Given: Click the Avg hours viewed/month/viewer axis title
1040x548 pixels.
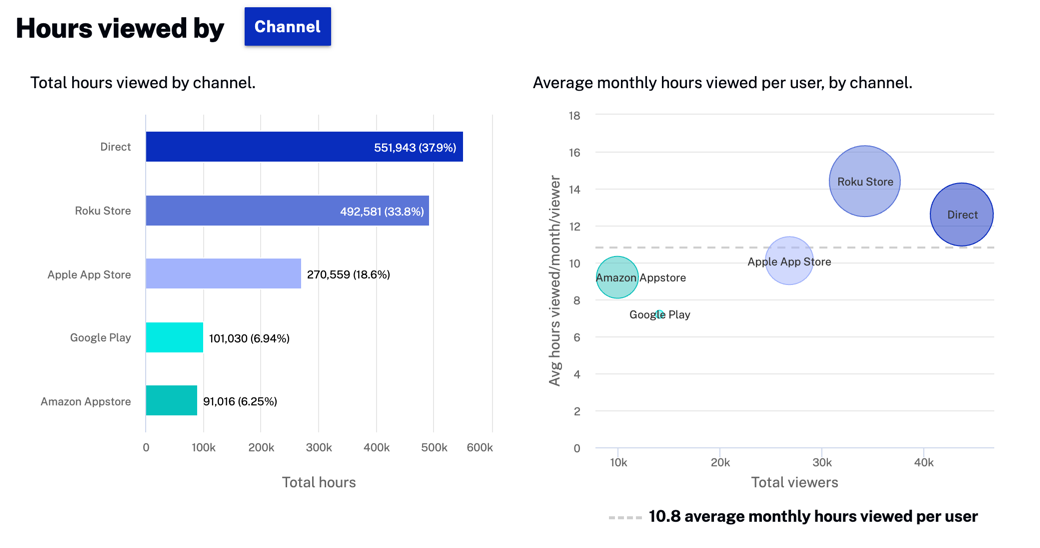Looking at the screenshot, I should (555, 281).
